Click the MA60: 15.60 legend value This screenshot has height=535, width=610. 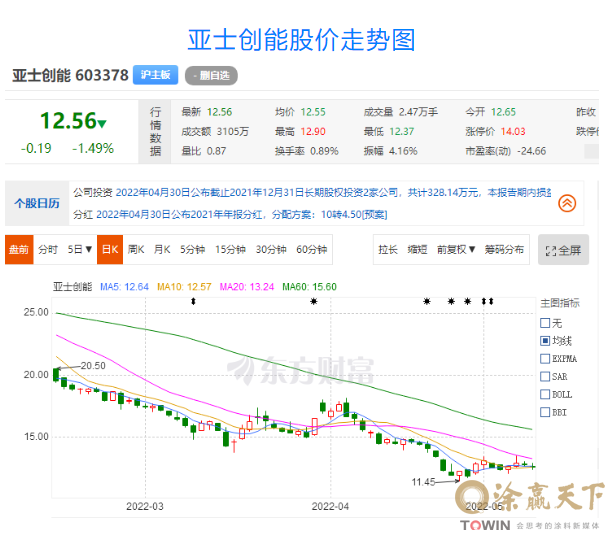tap(309, 287)
